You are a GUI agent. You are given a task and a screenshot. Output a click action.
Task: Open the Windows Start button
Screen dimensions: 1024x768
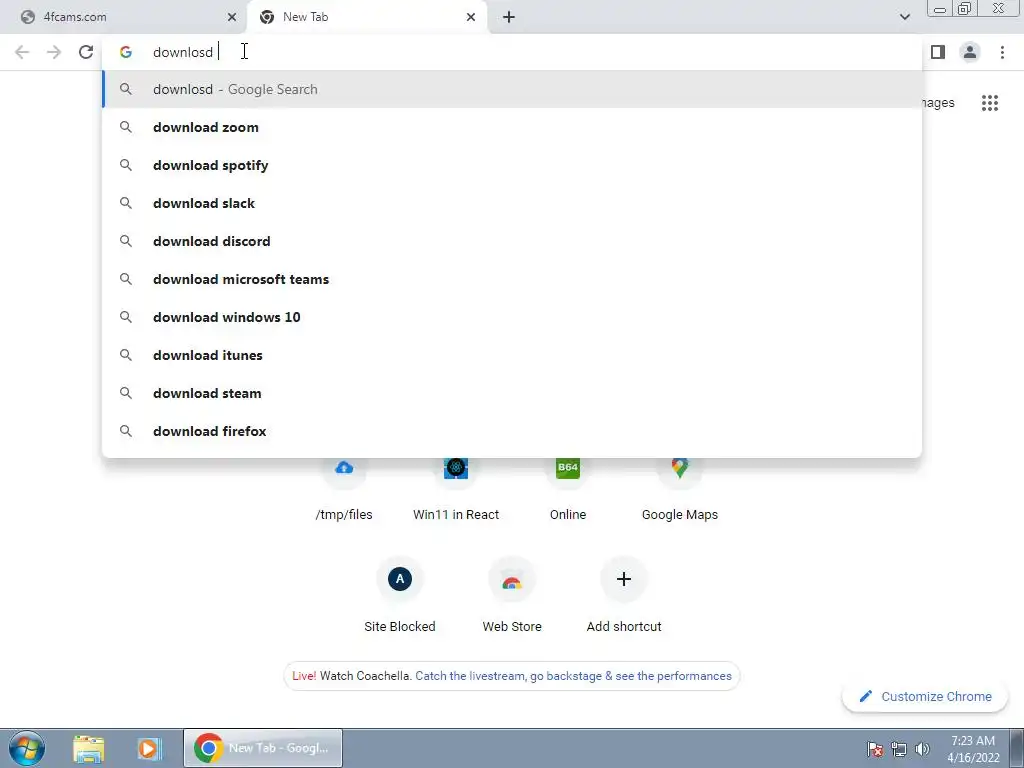click(x=27, y=748)
